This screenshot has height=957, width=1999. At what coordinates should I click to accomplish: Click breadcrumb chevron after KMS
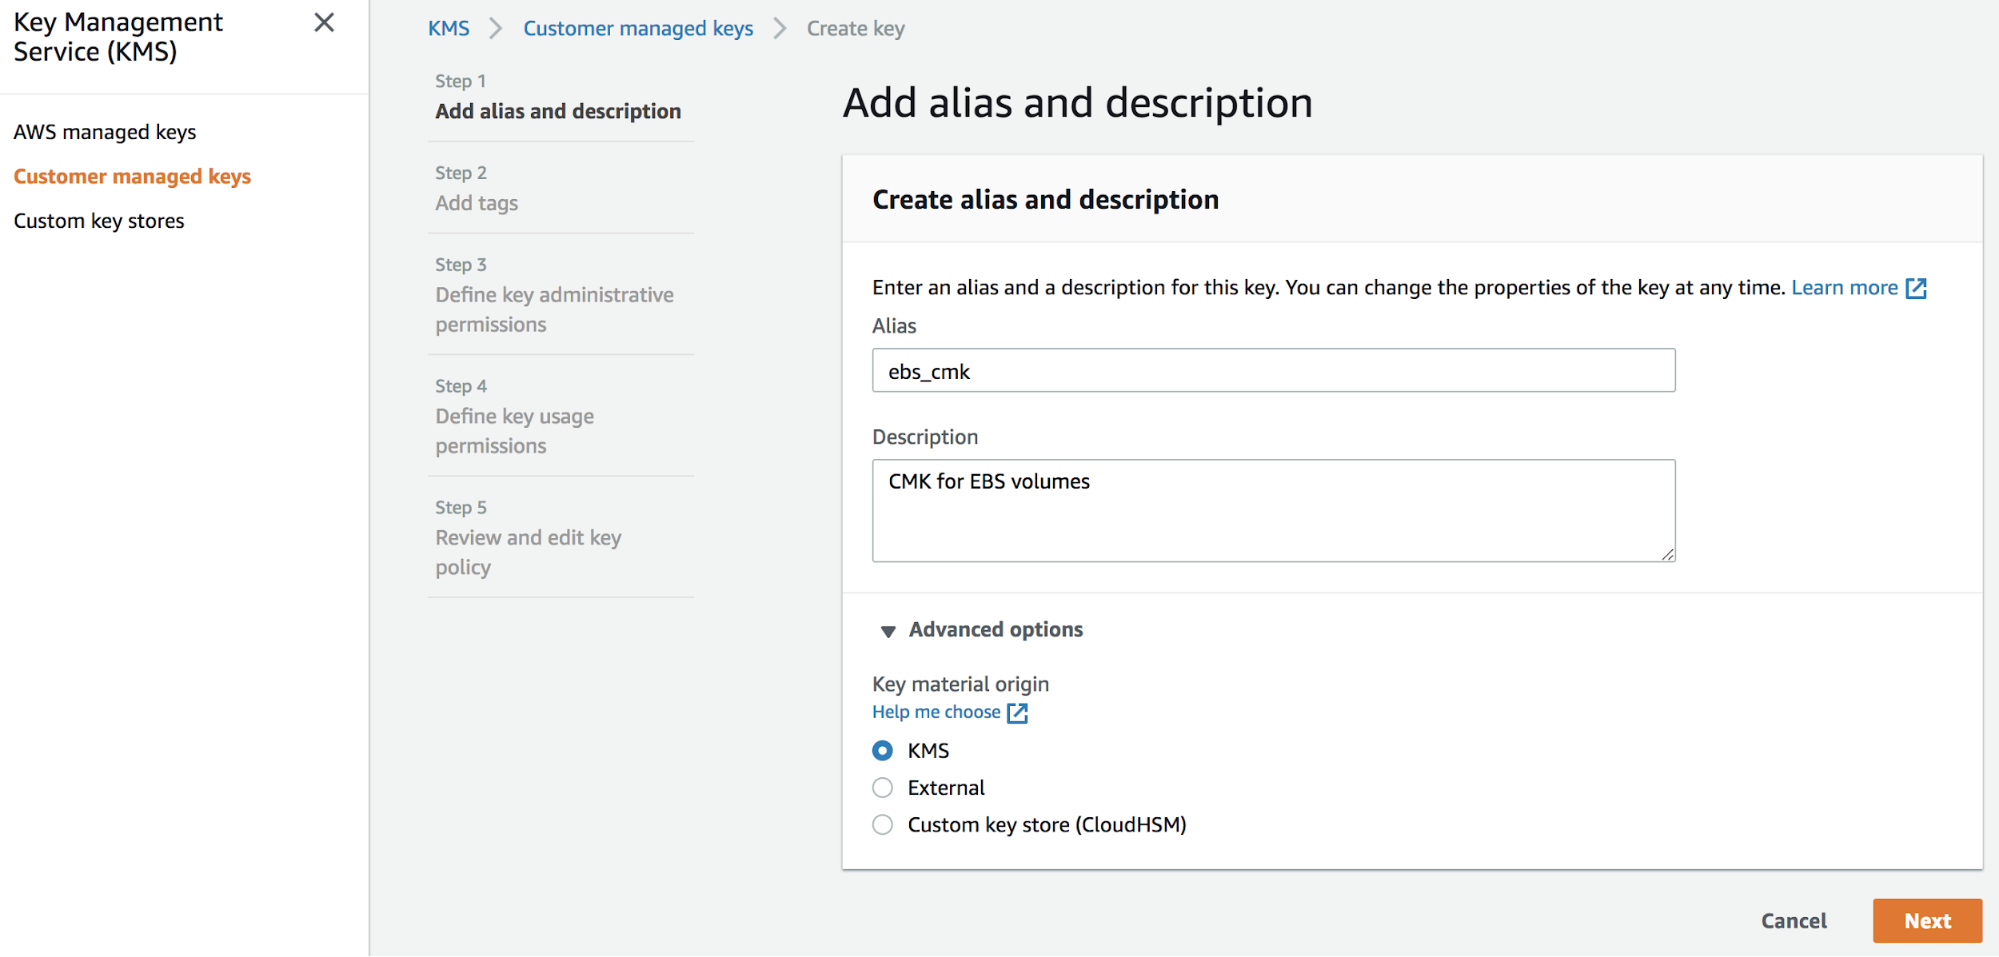[x=495, y=28]
